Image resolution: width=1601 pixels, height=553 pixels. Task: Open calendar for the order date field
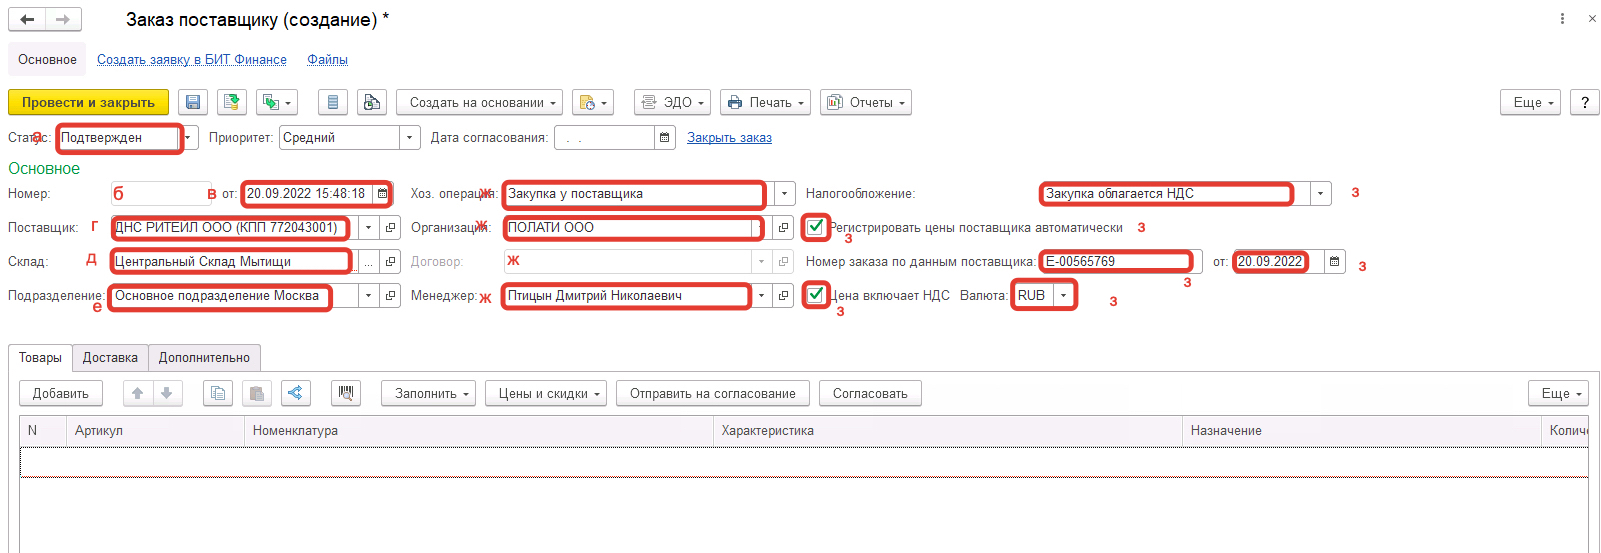(x=382, y=194)
